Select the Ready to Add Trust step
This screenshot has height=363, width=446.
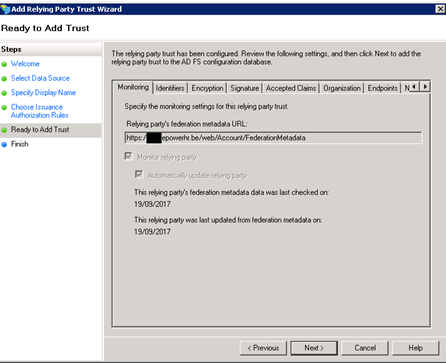(x=40, y=129)
